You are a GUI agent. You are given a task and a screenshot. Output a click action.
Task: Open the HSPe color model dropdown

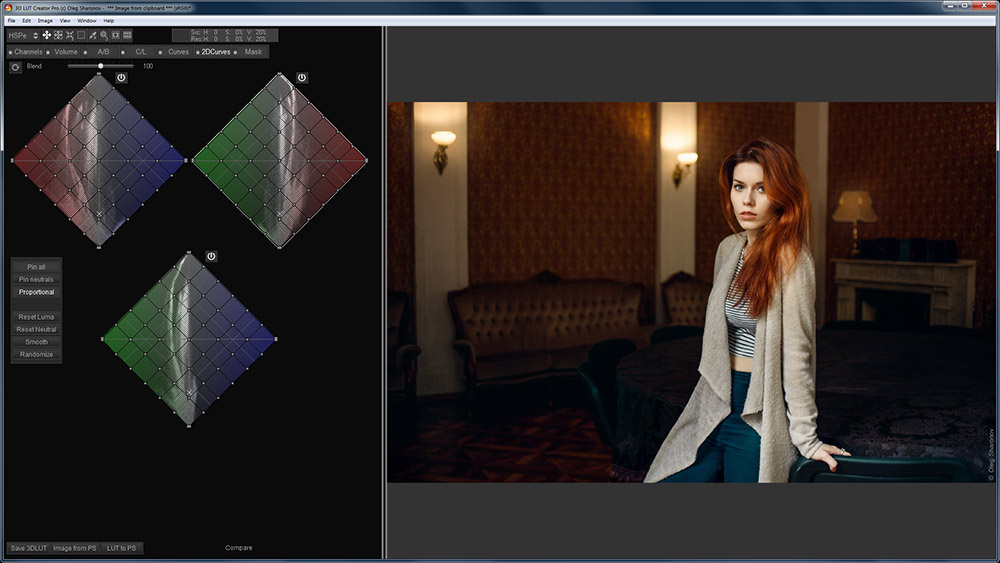pyautogui.click(x=35, y=35)
